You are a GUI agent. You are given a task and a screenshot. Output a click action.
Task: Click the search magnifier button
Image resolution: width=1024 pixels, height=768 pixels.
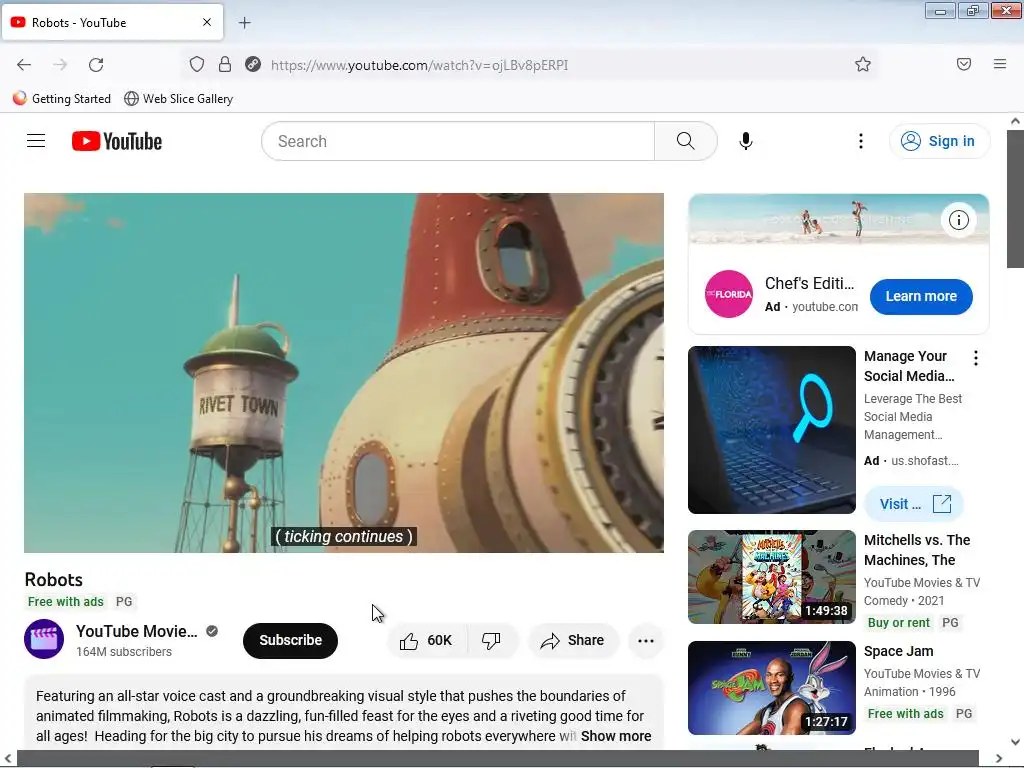tap(686, 141)
